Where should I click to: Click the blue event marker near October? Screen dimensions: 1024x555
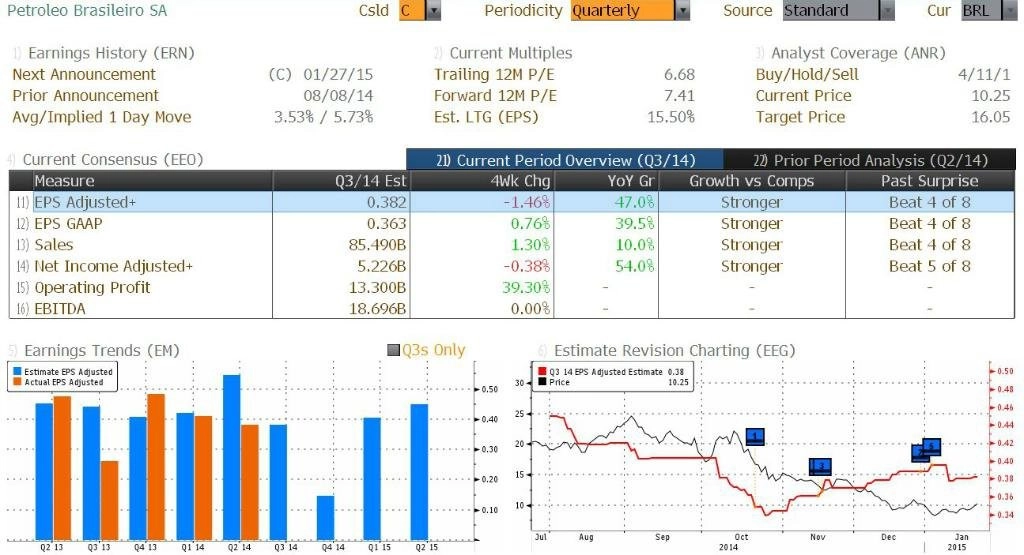pyautogui.click(x=755, y=437)
